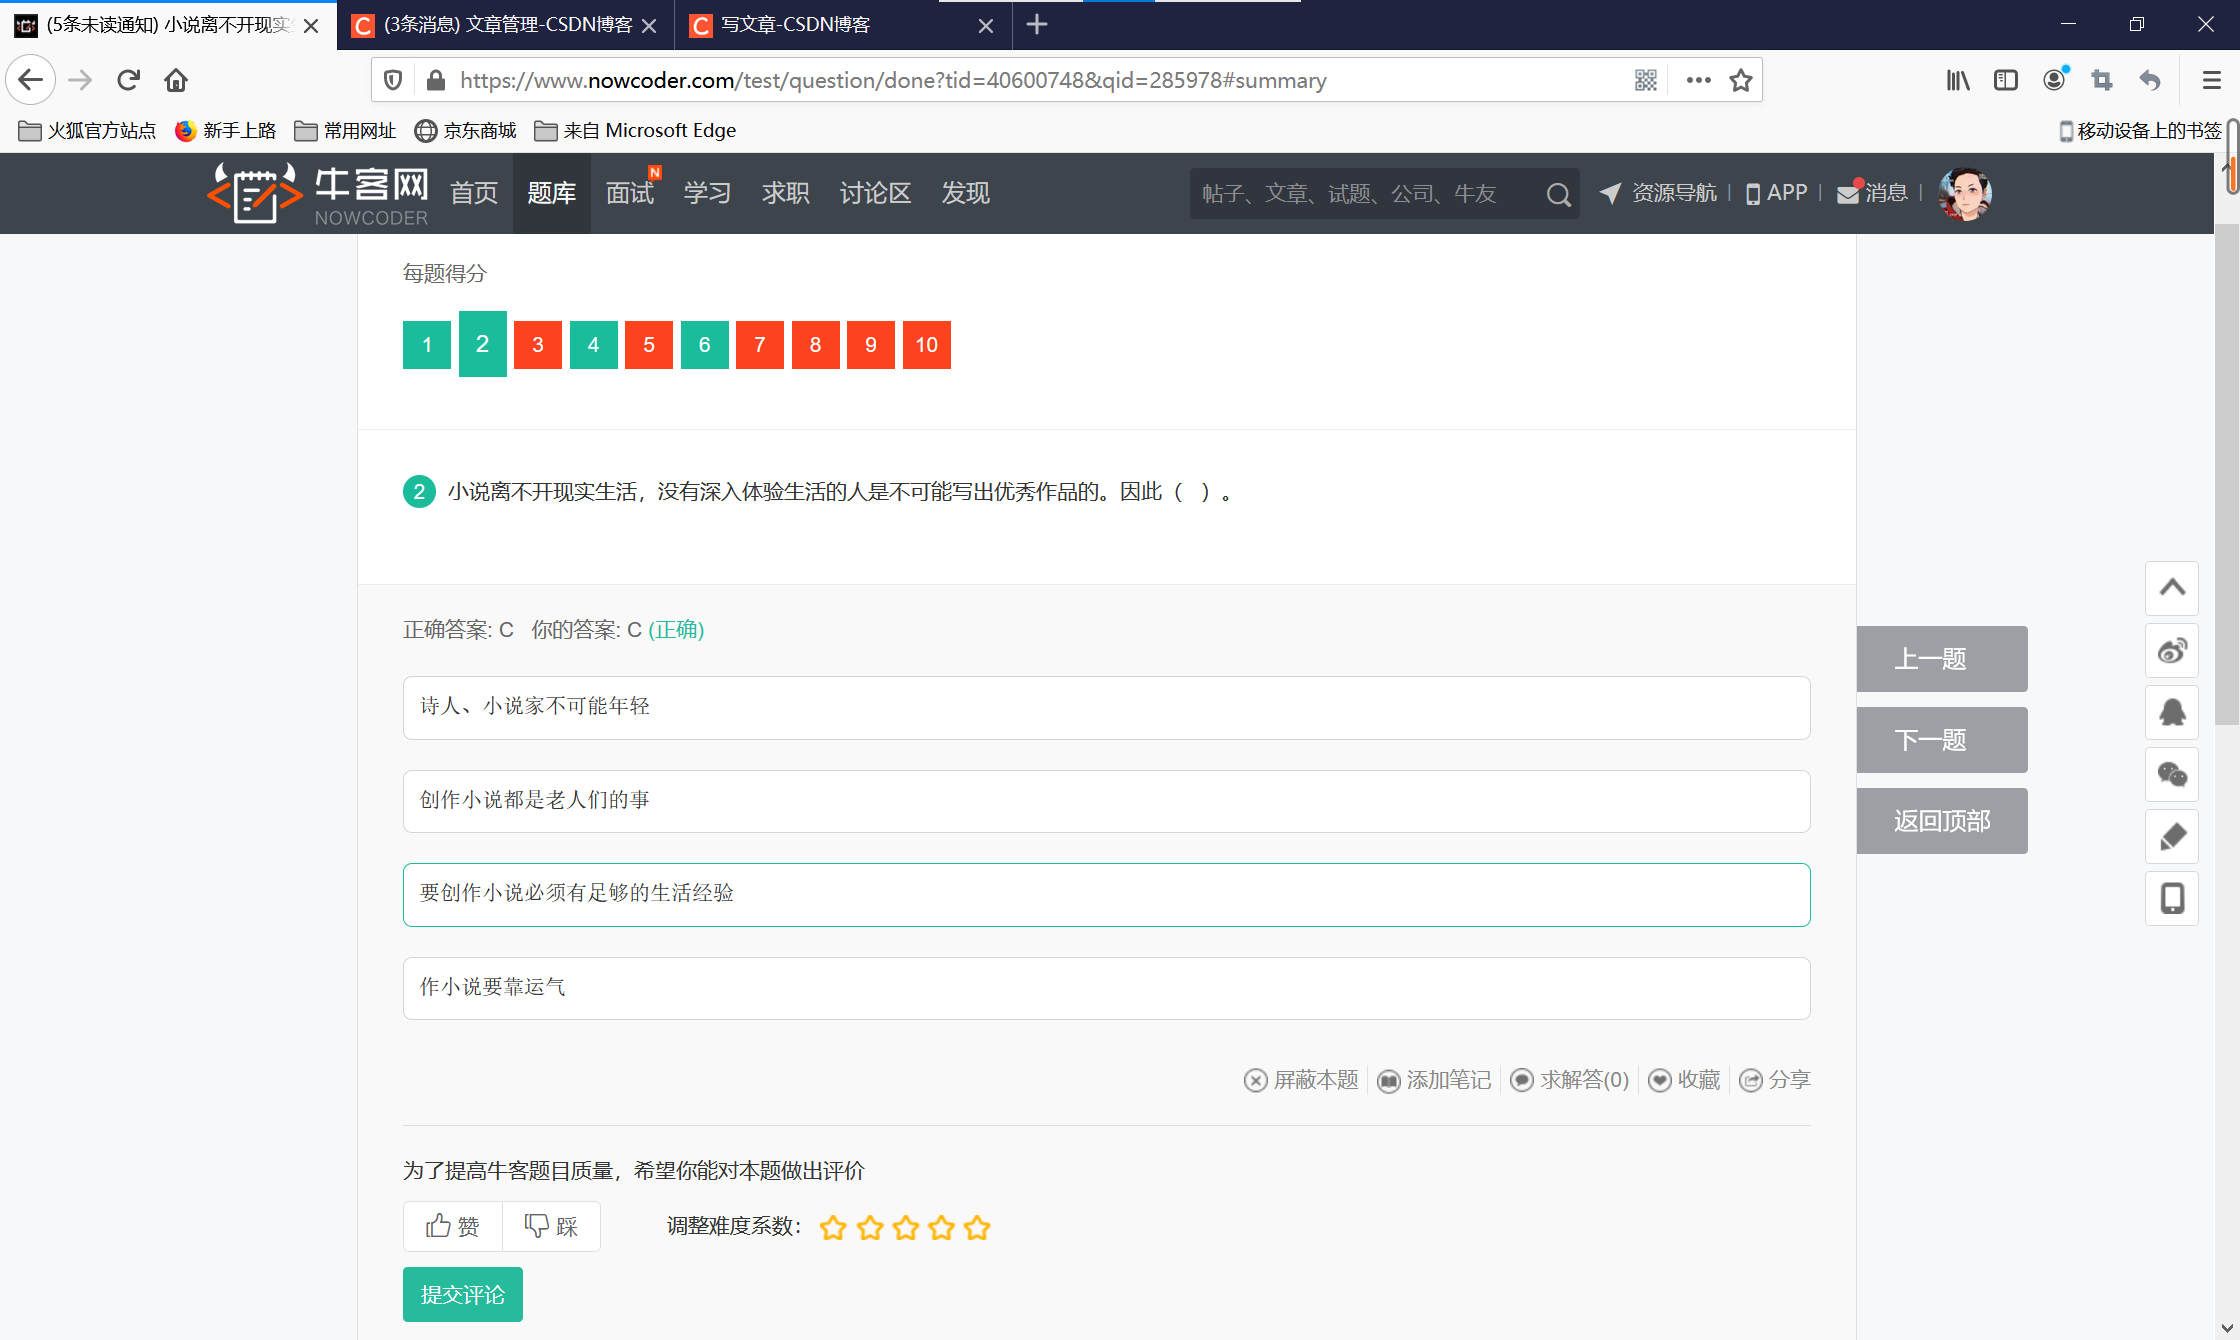Set difficulty to first star

click(x=833, y=1227)
